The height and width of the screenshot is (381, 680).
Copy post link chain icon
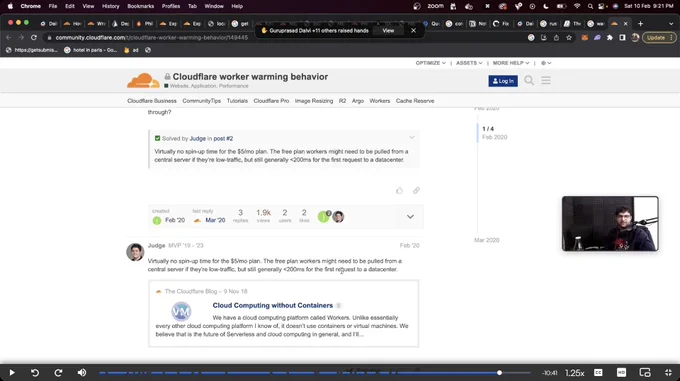pyautogui.click(x=416, y=190)
